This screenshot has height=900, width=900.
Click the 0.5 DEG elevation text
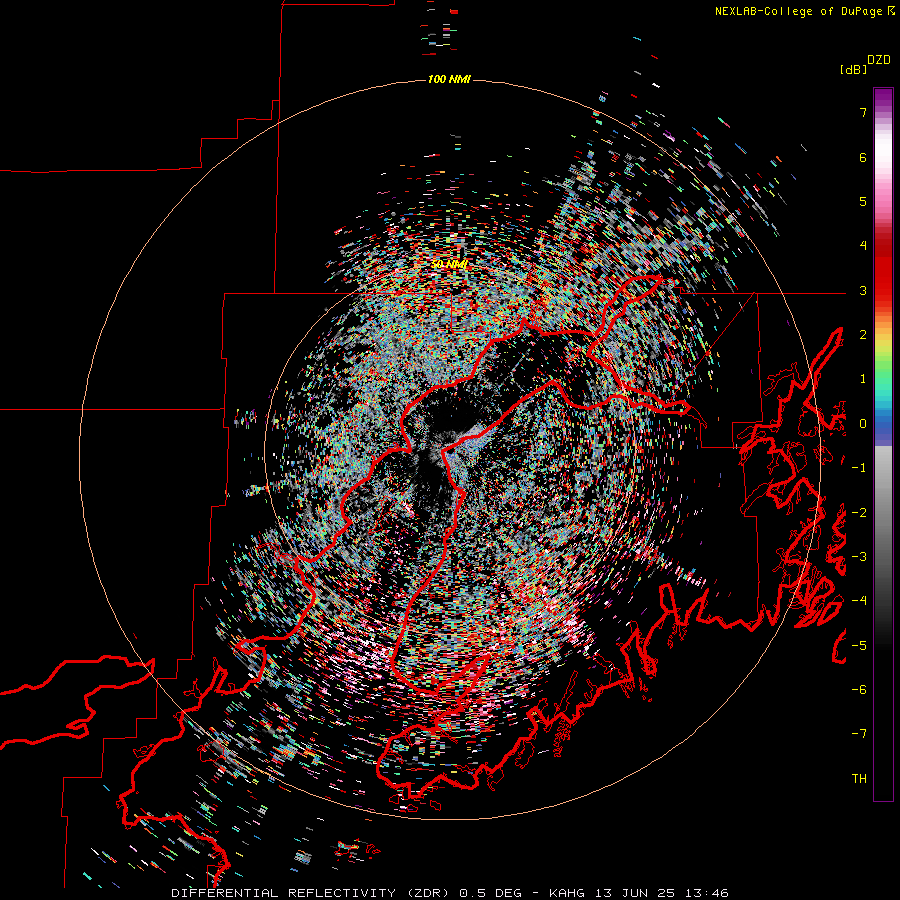pyautogui.click(x=490, y=893)
